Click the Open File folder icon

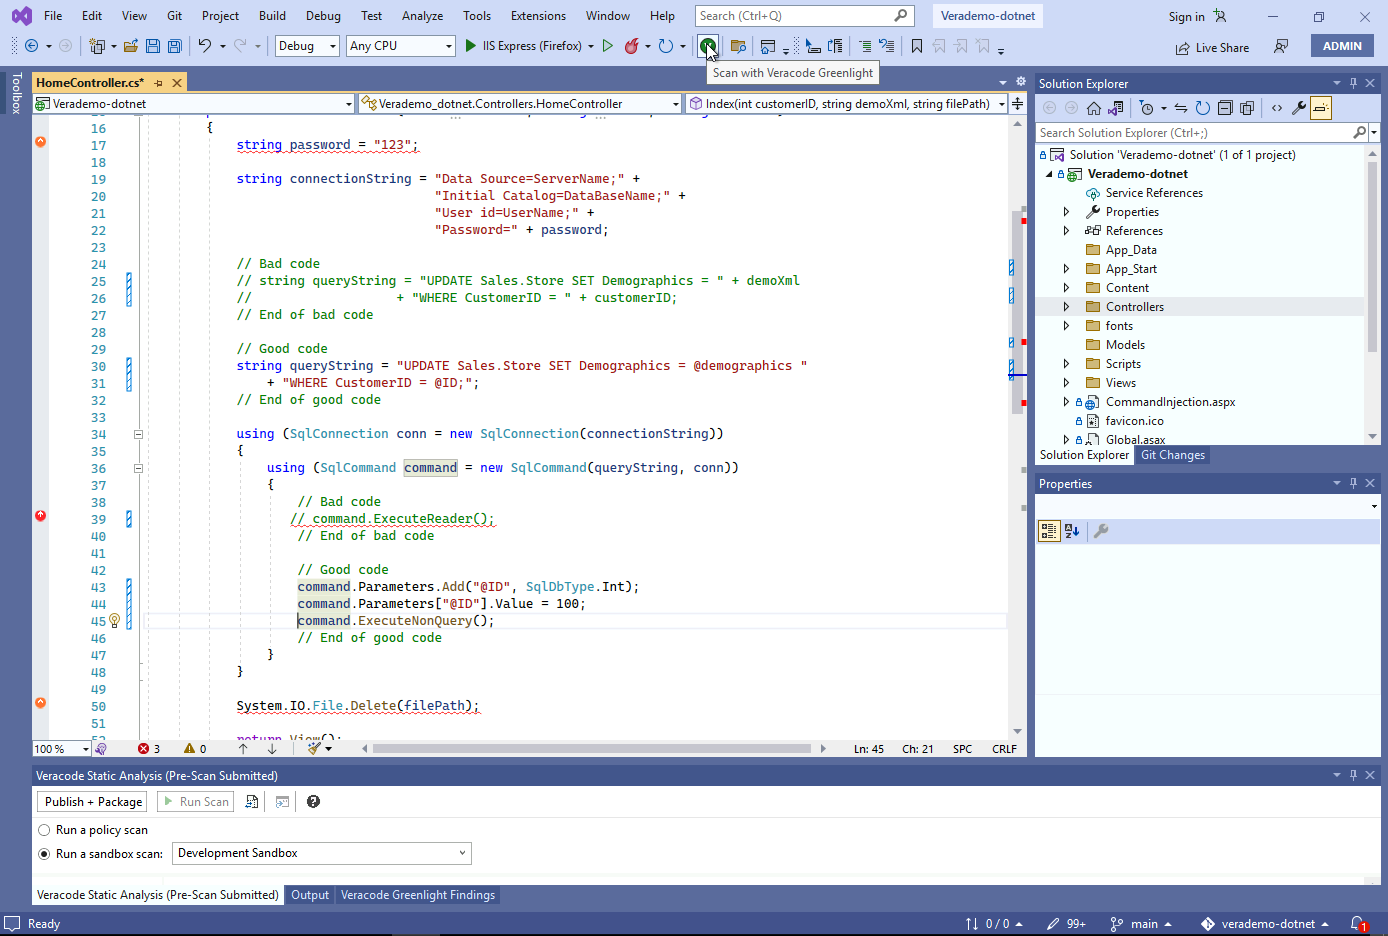click(132, 46)
